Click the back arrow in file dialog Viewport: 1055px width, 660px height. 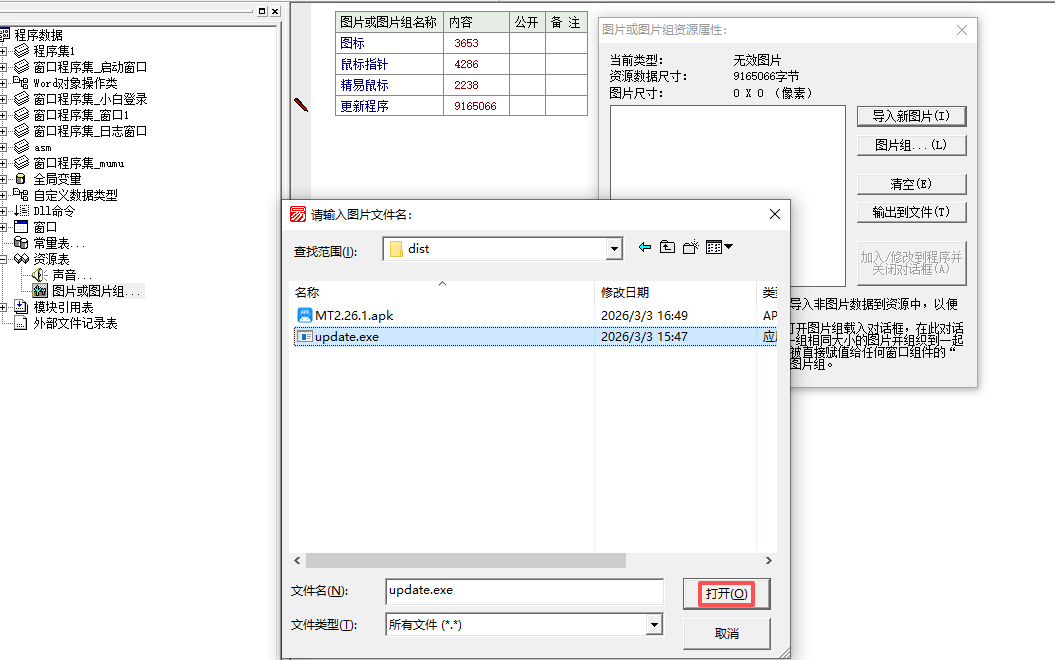(645, 247)
